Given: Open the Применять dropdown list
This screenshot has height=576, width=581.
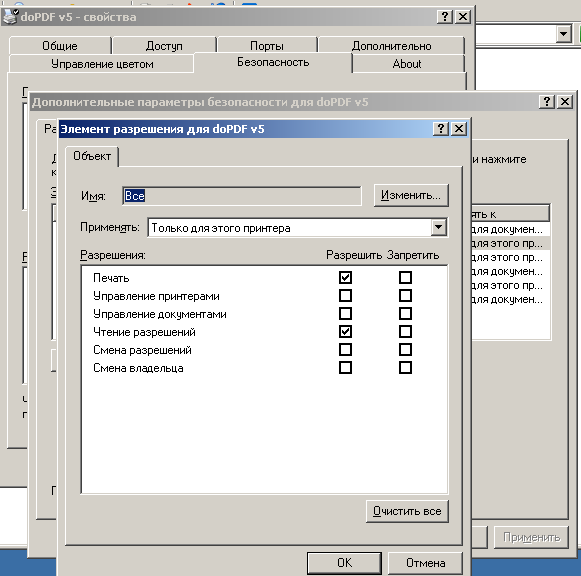Looking at the screenshot, I should (x=438, y=227).
